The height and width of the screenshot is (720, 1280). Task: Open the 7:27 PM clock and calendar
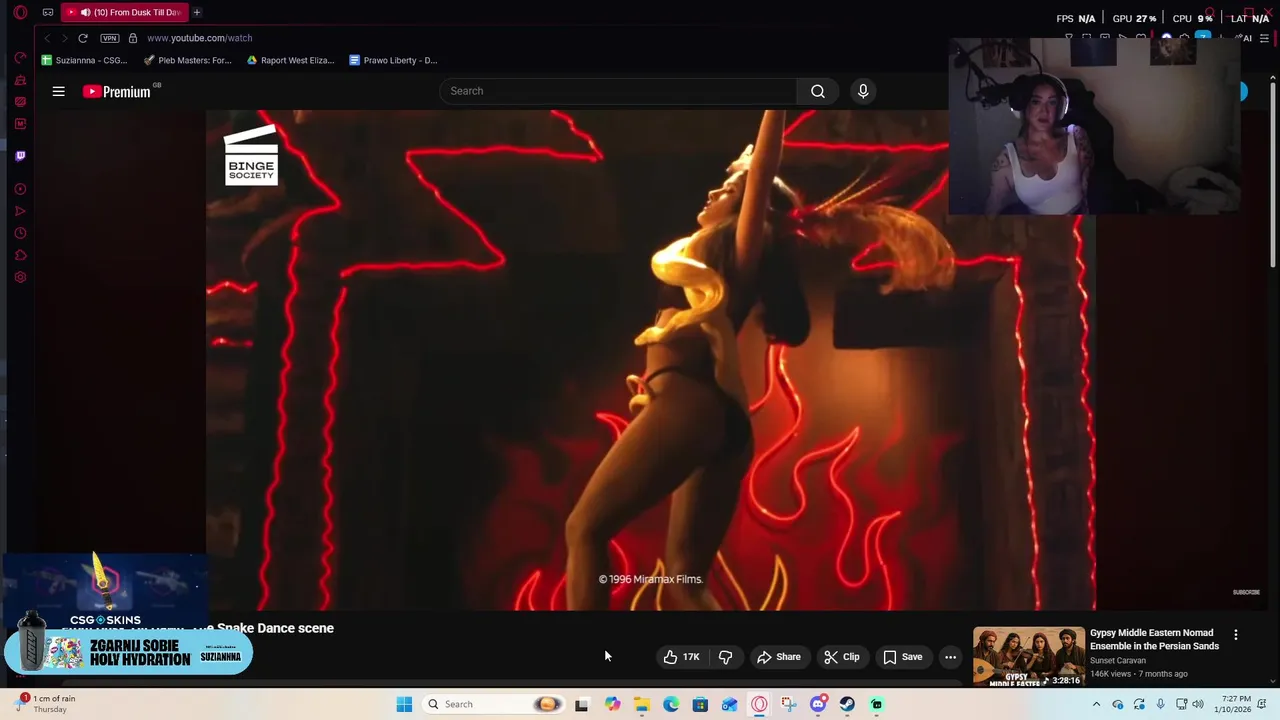click(x=1231, y=704)
